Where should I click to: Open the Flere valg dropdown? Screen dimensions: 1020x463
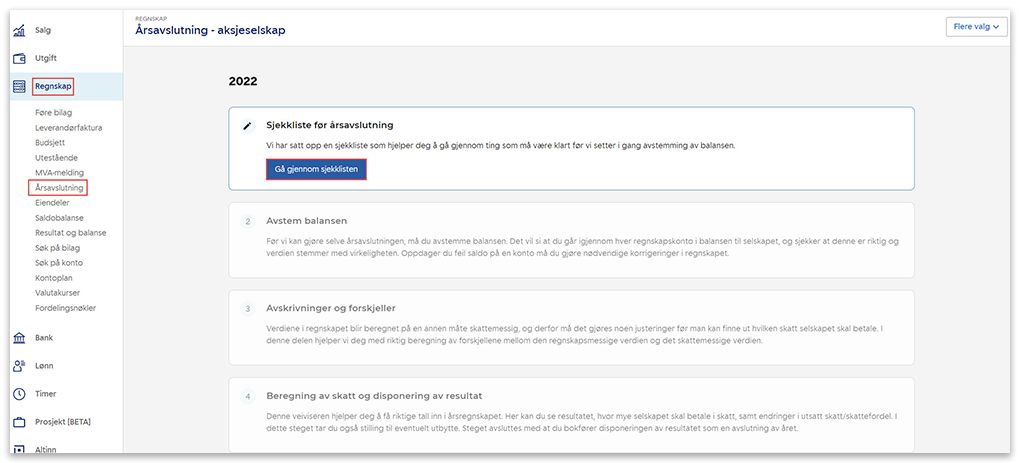975,27
